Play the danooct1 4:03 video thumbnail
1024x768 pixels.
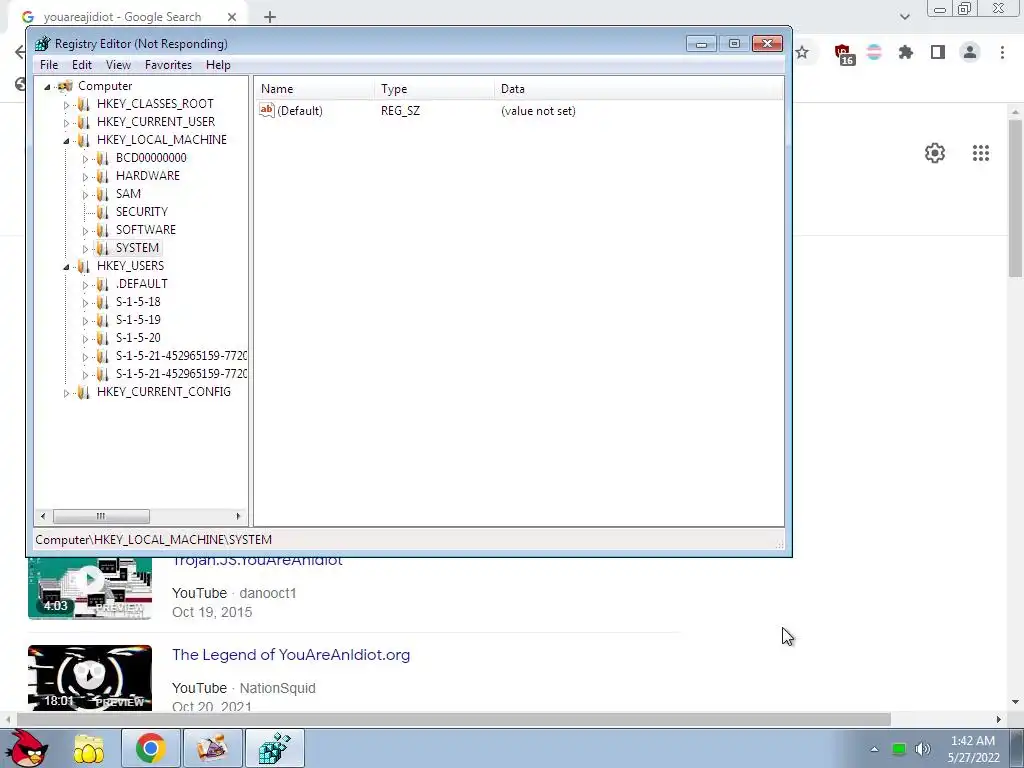point(89,588)
